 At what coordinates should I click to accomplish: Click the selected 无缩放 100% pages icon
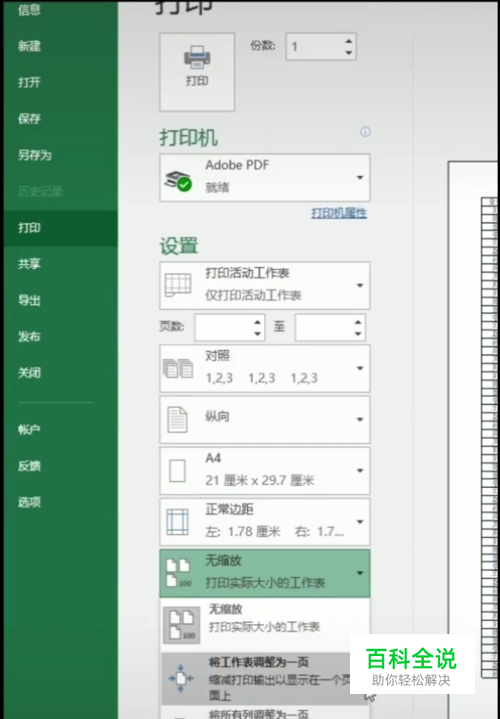click(178, 573)
